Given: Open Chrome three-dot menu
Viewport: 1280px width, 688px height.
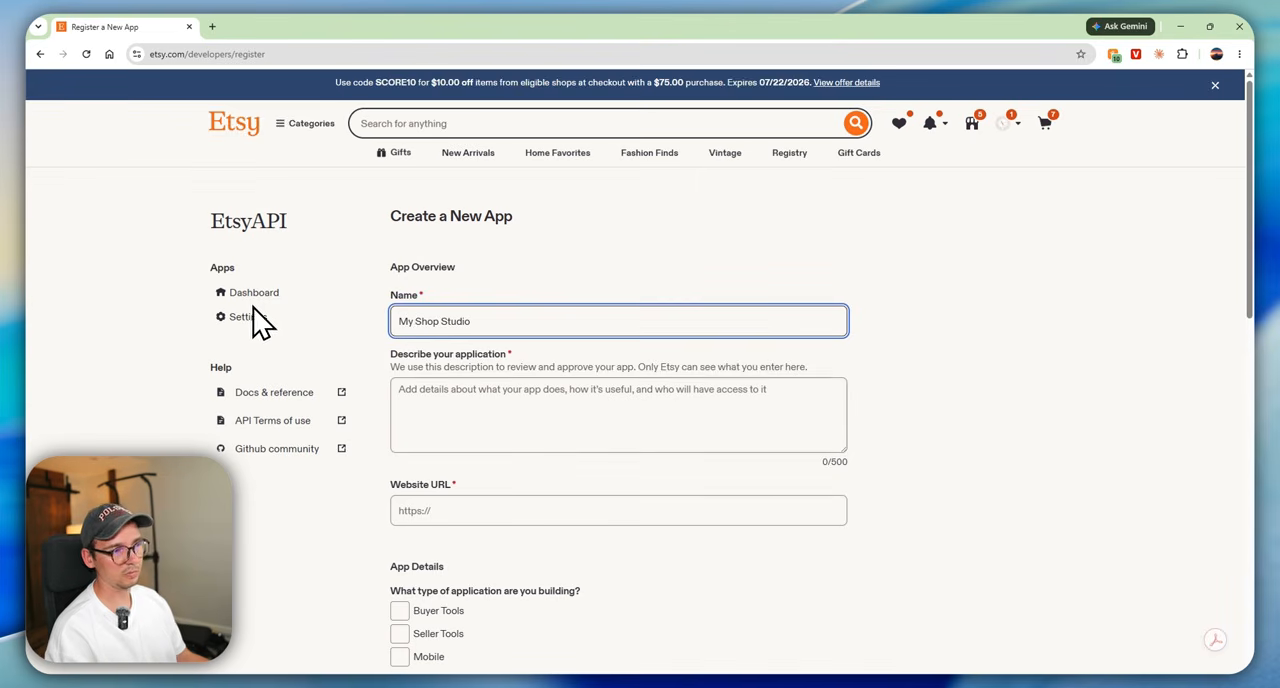Looking at the screenshot, I should click(x=1239, y=54).
